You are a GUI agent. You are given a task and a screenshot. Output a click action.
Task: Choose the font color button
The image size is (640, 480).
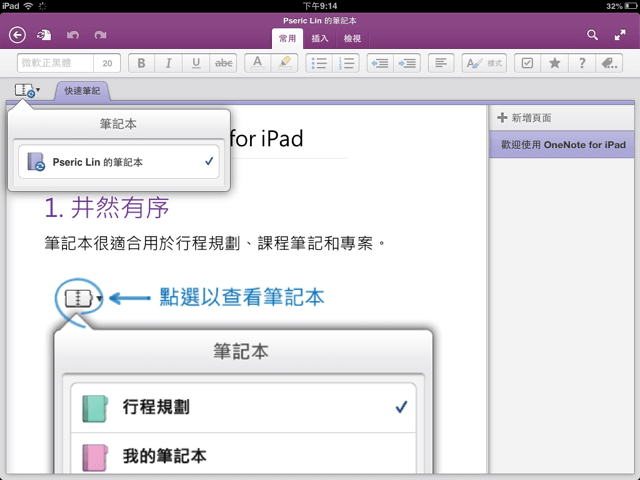coord(257,63)
